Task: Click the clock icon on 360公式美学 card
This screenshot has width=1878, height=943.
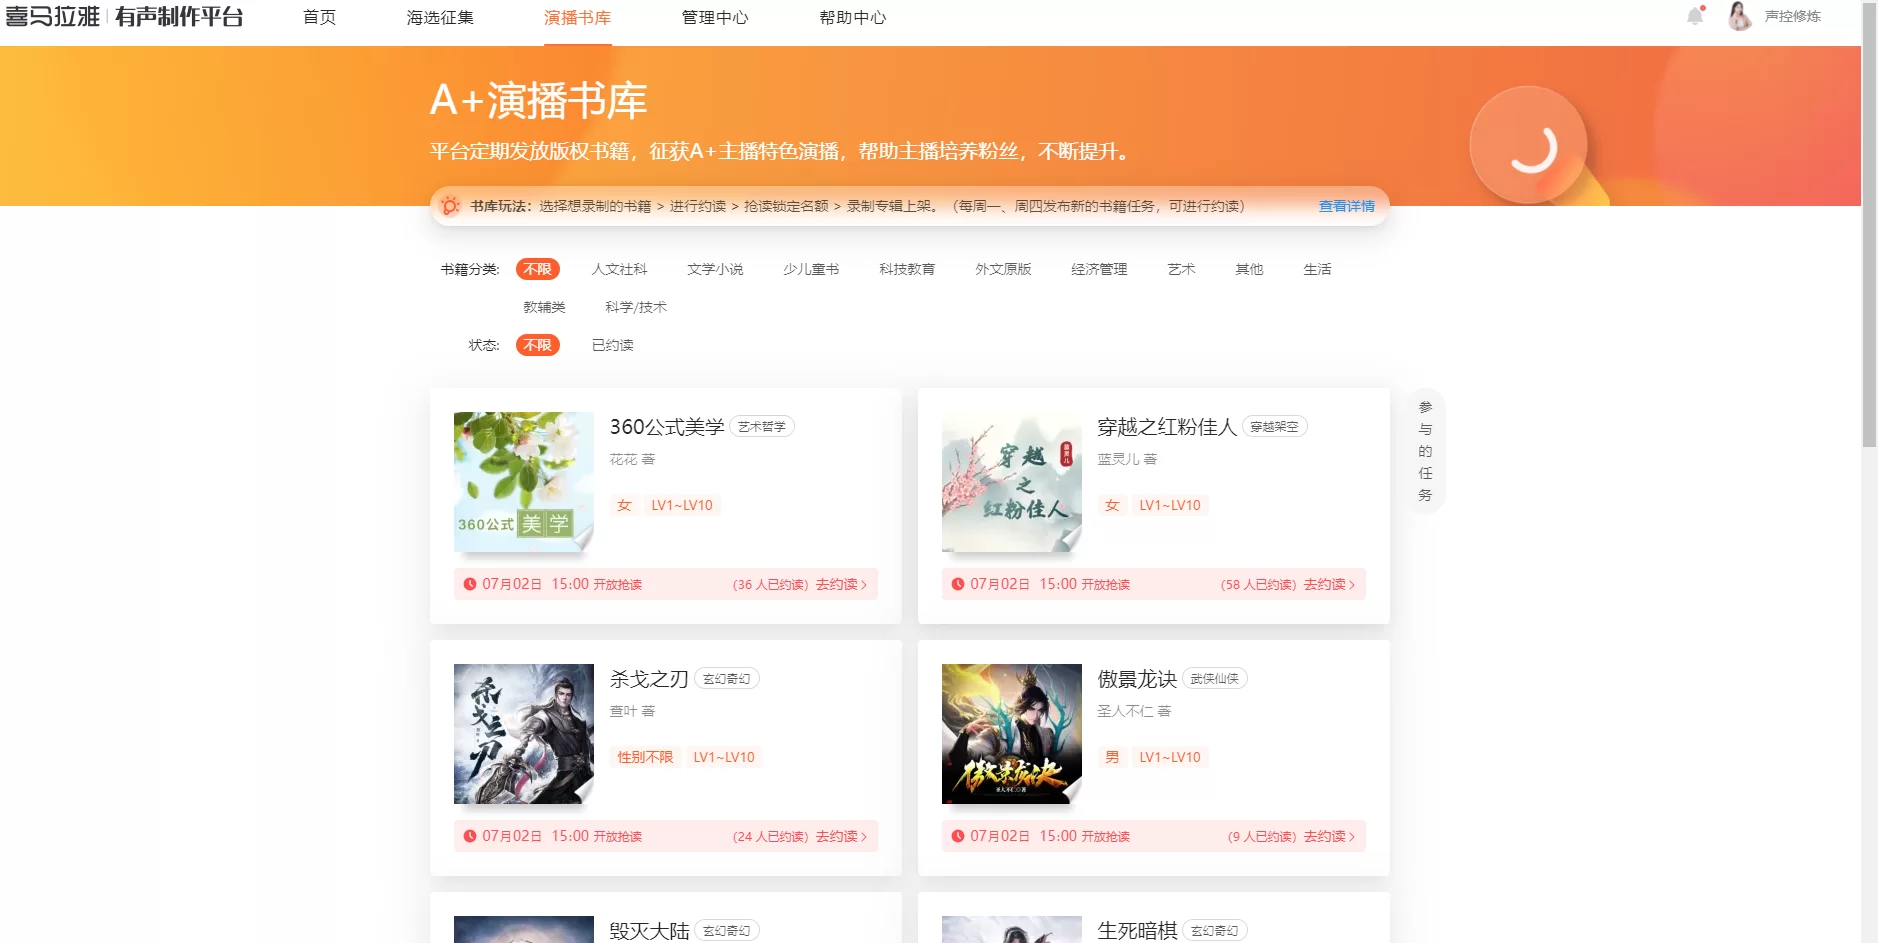Action: (470, 584)
